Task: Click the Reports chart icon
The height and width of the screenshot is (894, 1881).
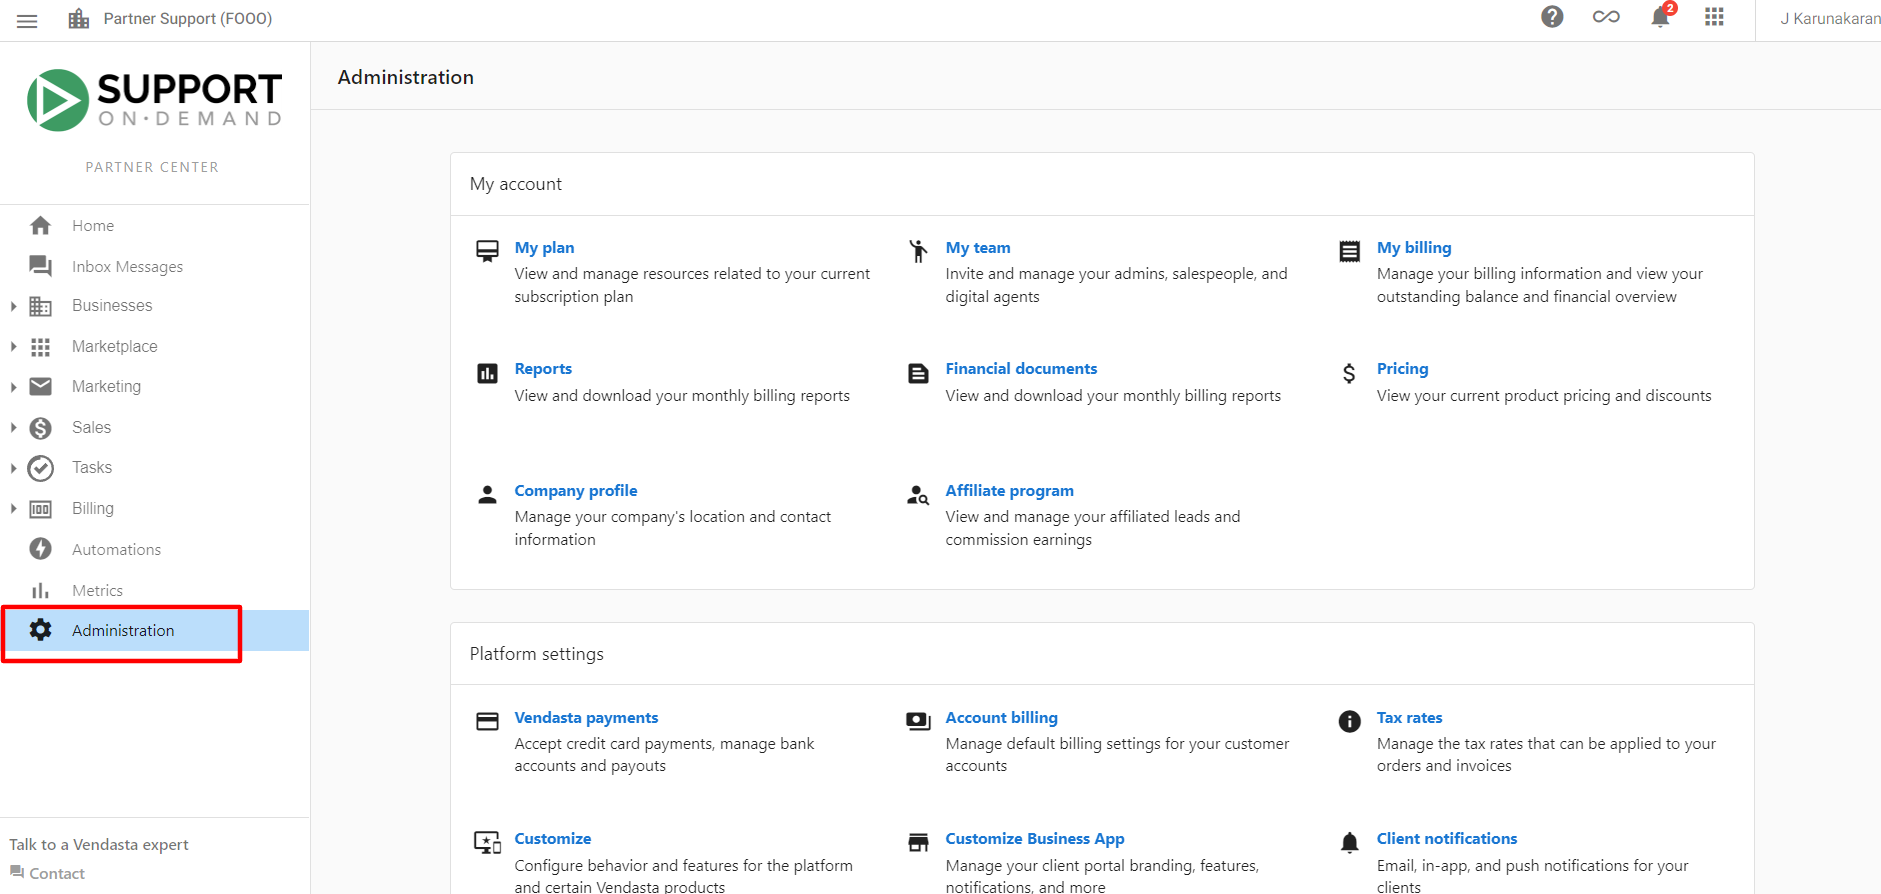Action: coord(487,374)
